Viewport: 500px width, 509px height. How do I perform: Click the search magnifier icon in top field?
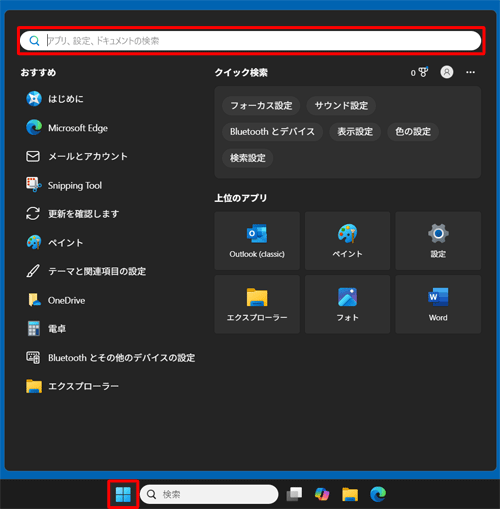[34, 41]
